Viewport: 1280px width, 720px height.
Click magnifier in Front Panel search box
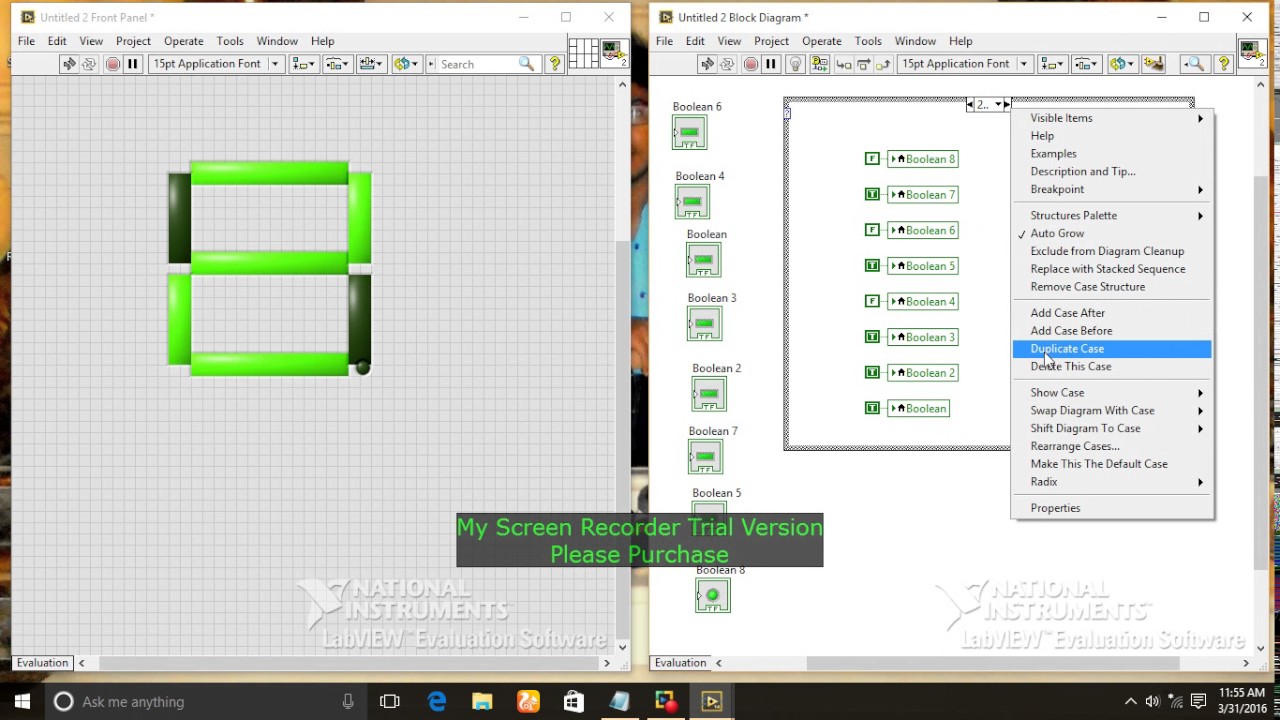(x=526, y=64)
